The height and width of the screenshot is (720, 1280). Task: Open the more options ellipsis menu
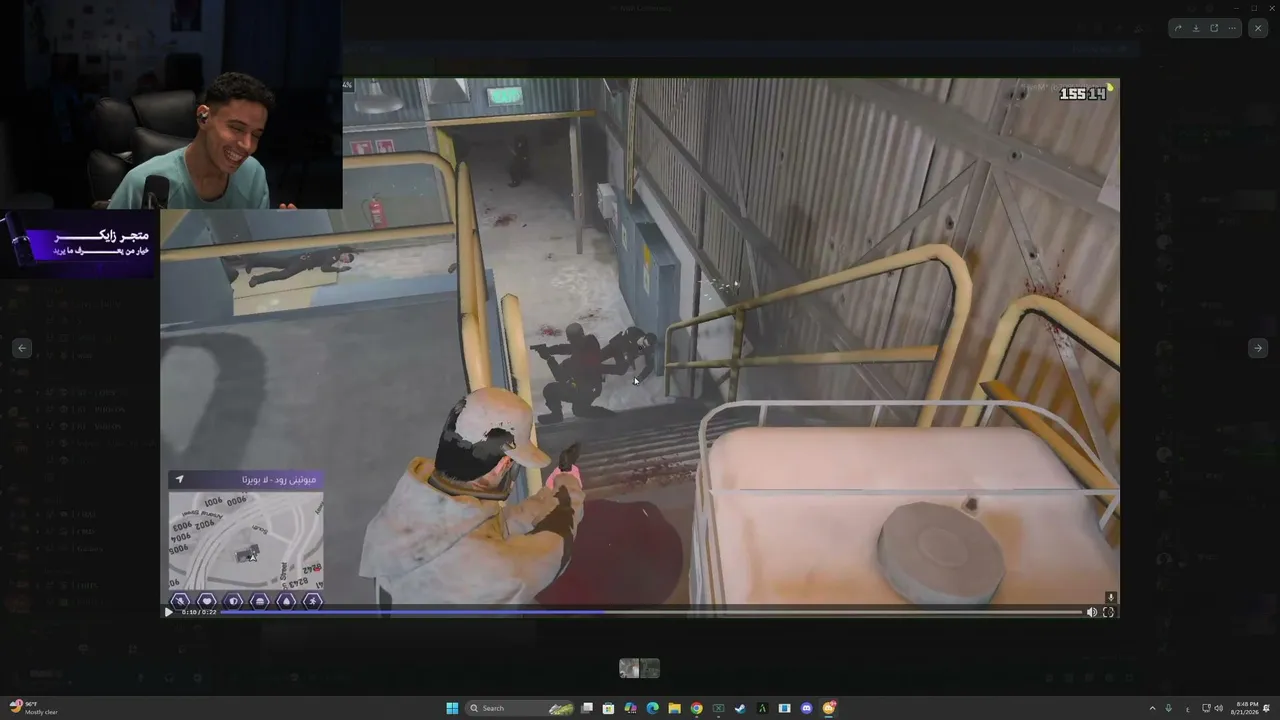click(1232, 28)
